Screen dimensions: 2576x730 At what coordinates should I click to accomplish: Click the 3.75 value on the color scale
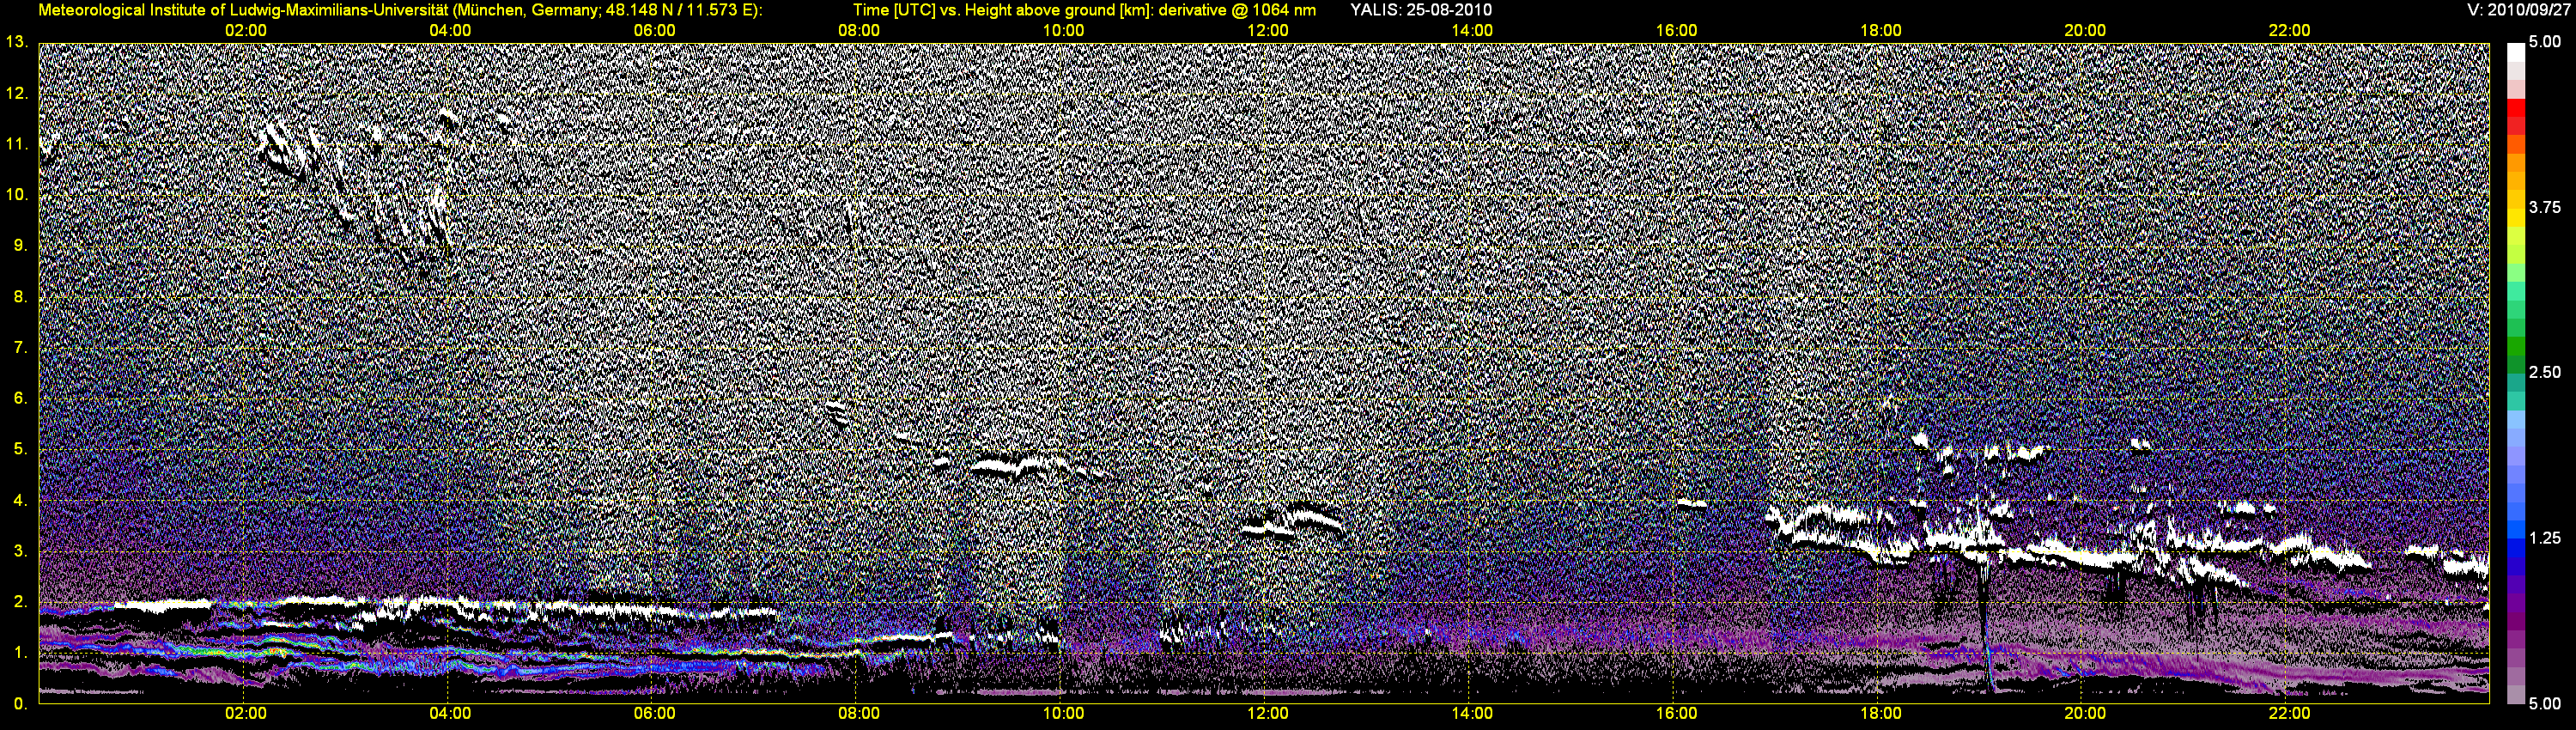coord(2545,208)
